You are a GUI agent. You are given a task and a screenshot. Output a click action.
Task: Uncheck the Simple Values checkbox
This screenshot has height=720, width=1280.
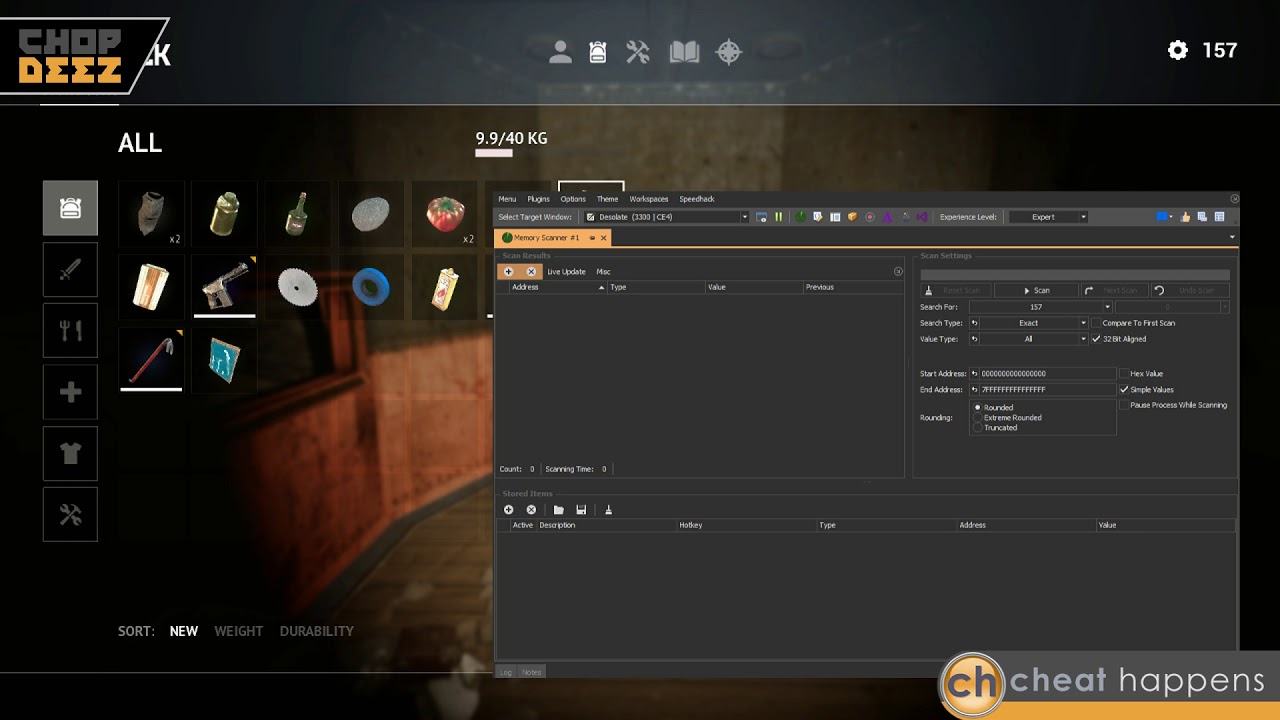click(1124, 390)
